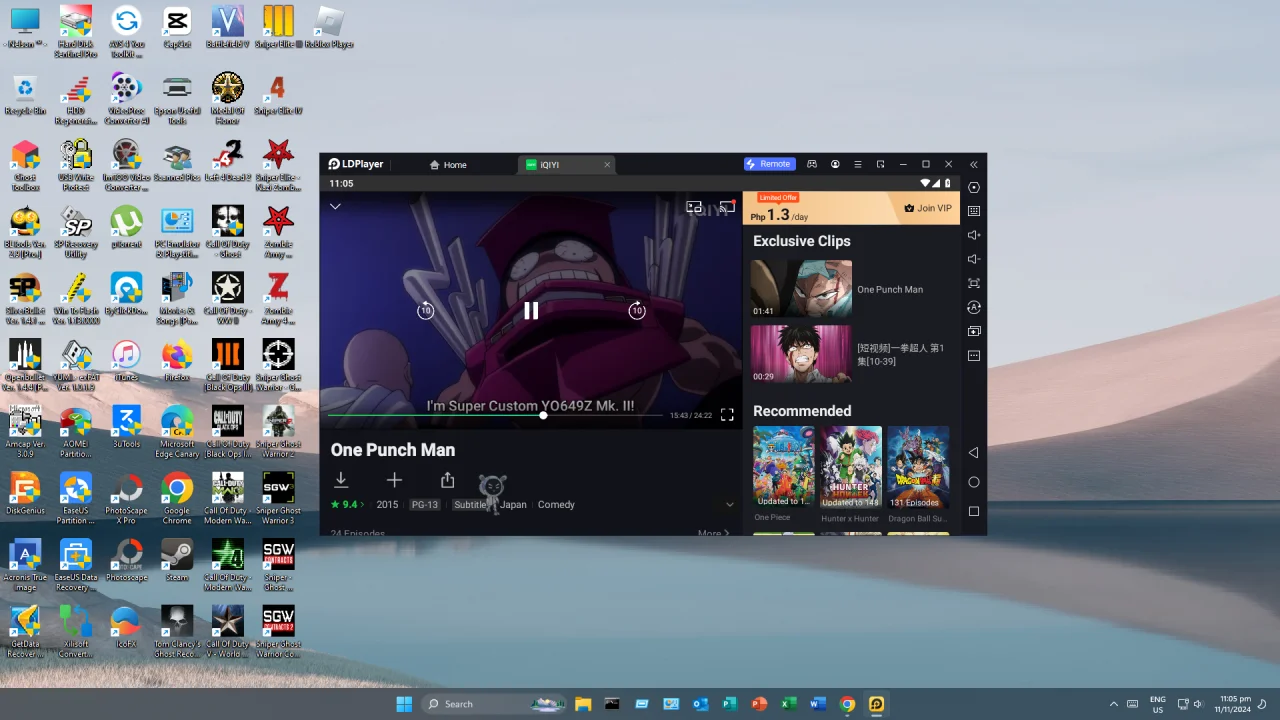Screen dimensions: 1280x720
Task: Increase emulator volume from the sidebar
Action: coord(974,235)
